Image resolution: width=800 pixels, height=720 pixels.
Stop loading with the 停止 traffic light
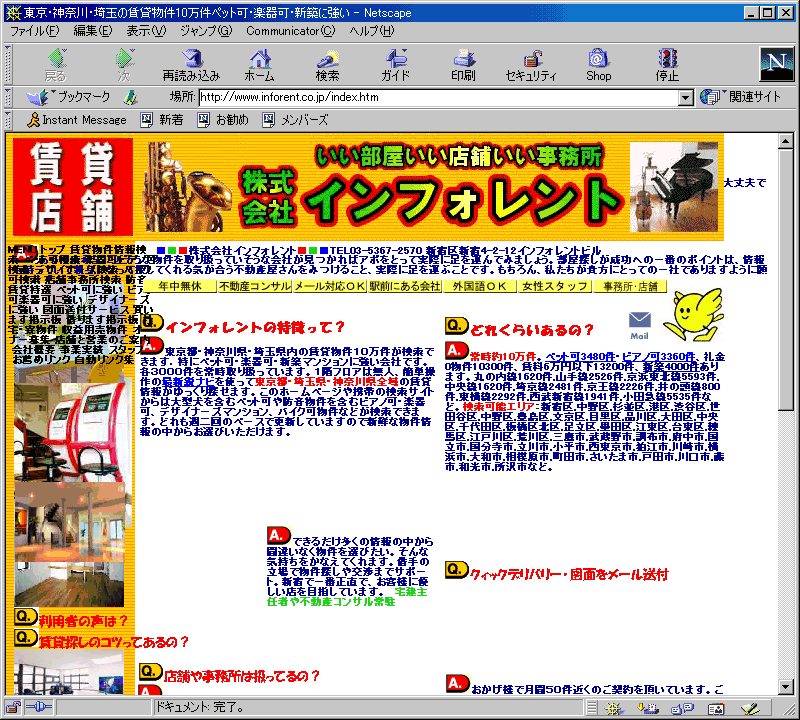pos(667,65)
